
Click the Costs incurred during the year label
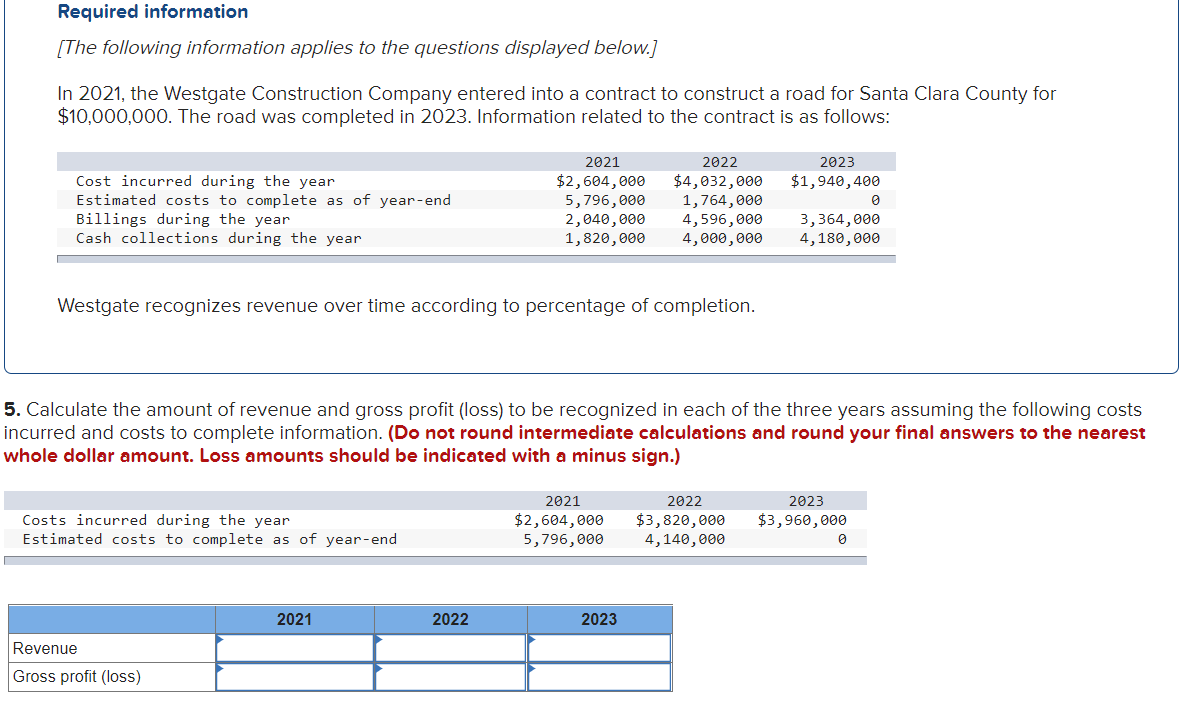tap(156, 520)
